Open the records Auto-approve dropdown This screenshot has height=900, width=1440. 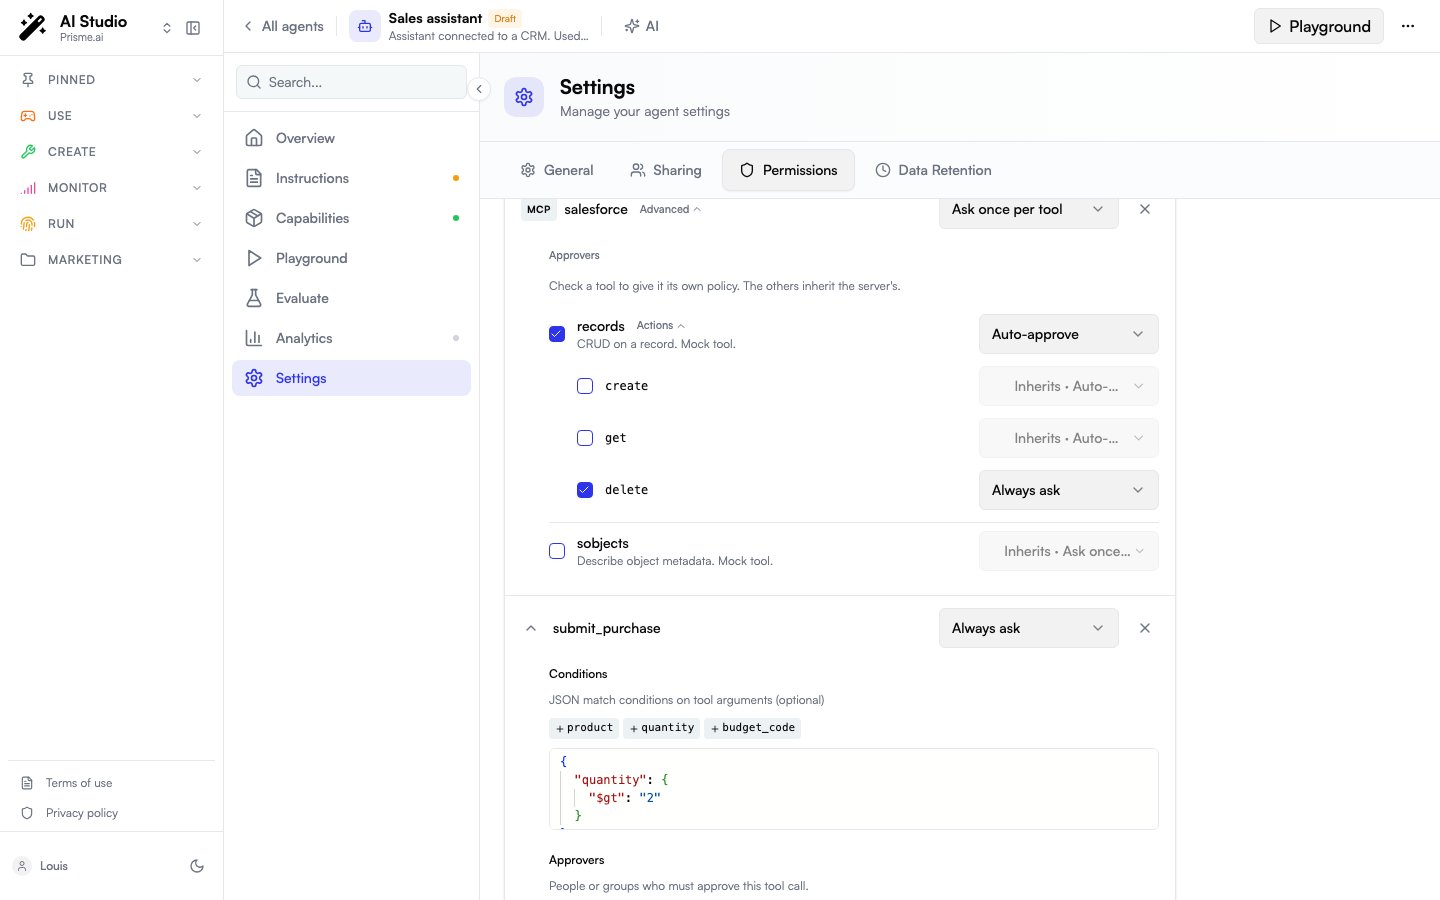pos(1068,334)
